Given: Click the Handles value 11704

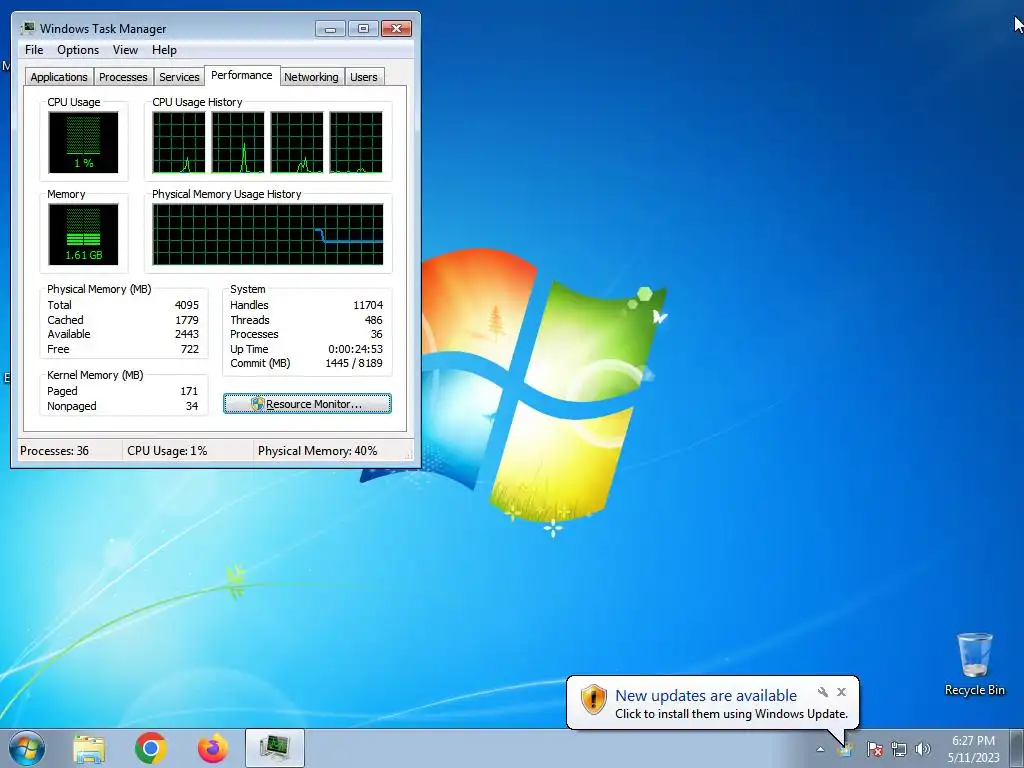Looking at the screenshot, I should [x=368, y=305].
